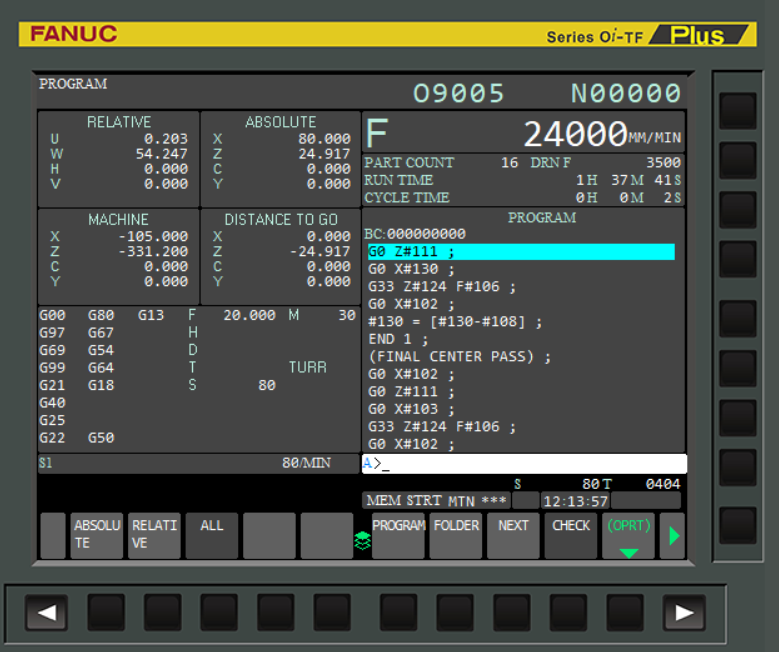Click the hardware key beneath (OPRT) soft key
779x652 pixels.
[x=625, y=613]
